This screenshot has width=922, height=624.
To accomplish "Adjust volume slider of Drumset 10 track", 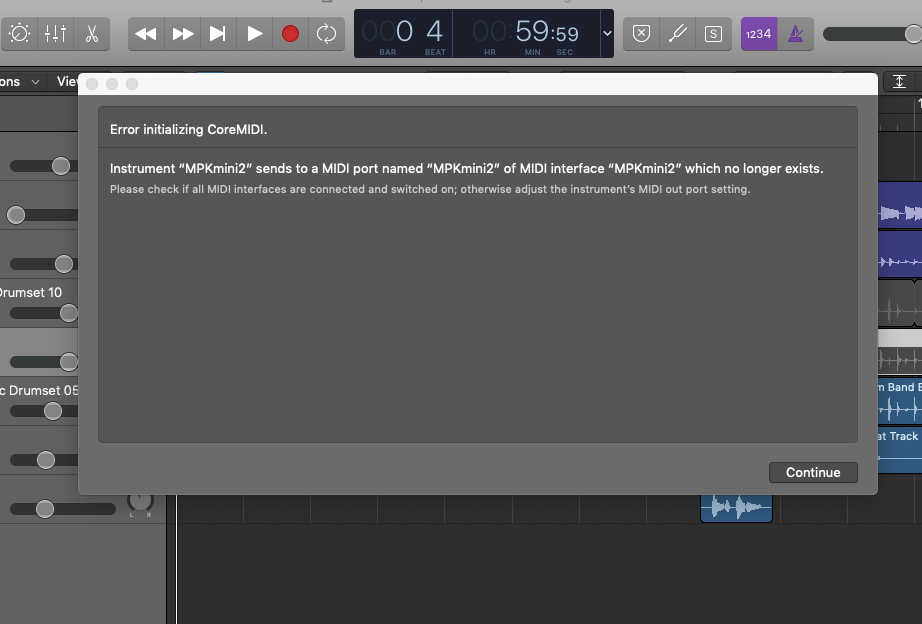I will pos(68,313).
